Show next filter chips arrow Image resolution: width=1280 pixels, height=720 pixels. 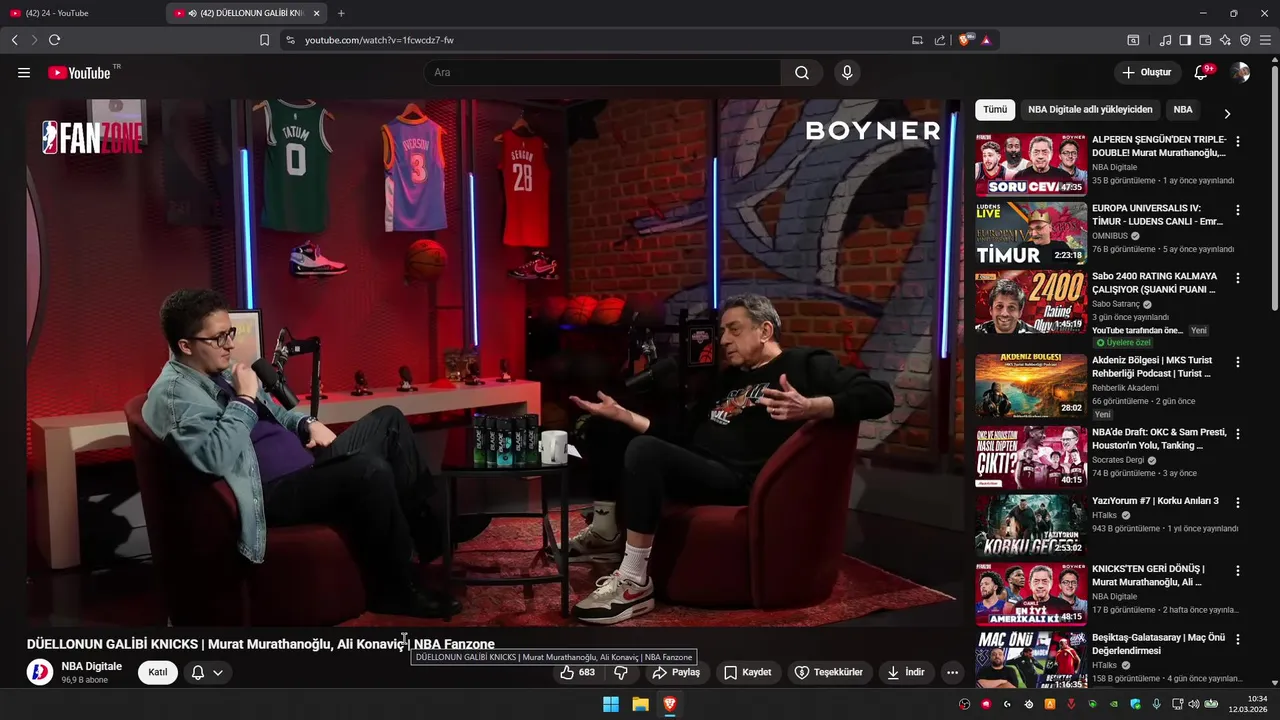1227,113
